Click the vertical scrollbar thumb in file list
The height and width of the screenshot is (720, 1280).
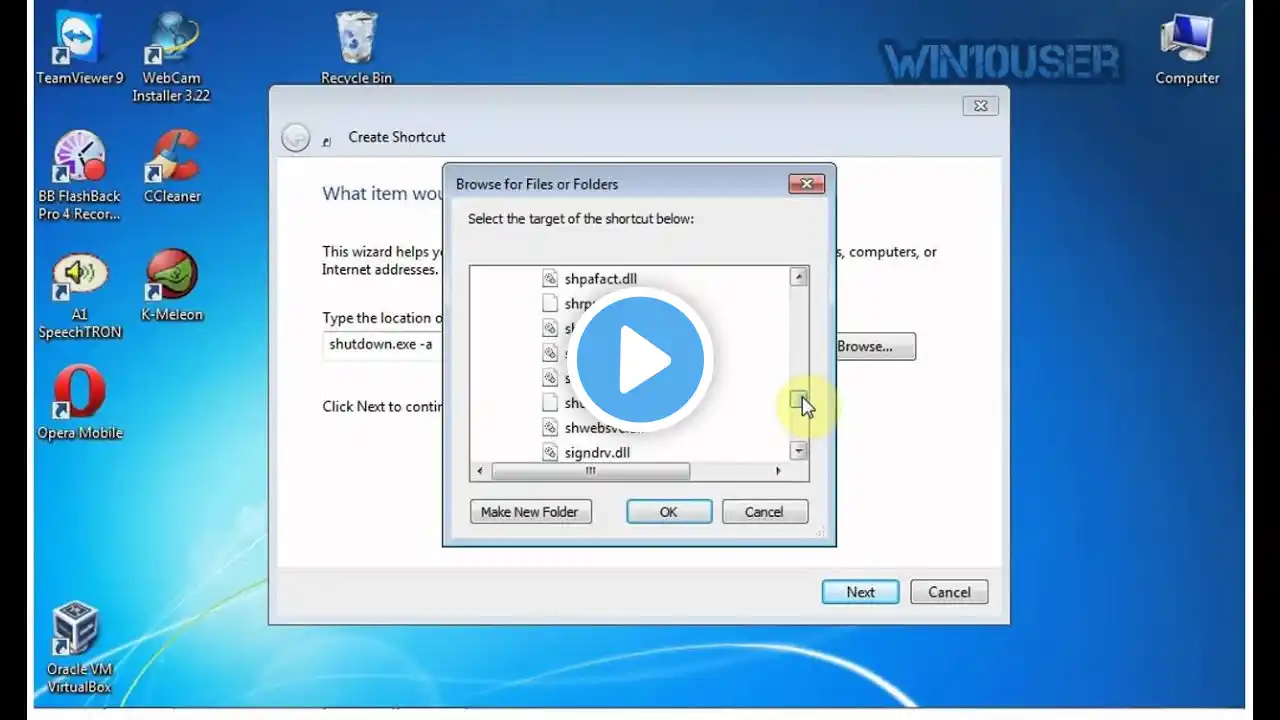point(798,400)
